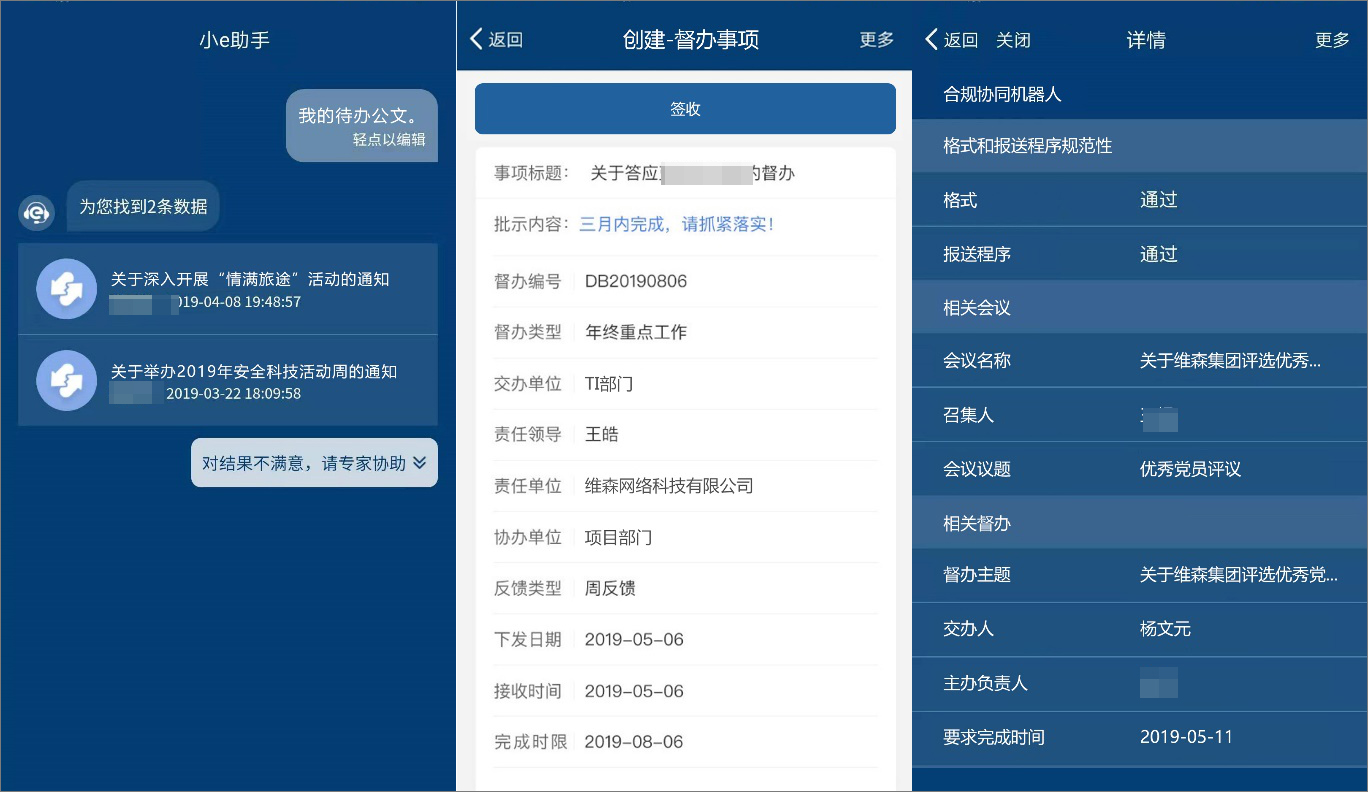Click the blue 三月内完成 批示内容 text

[x=677, y=224]
